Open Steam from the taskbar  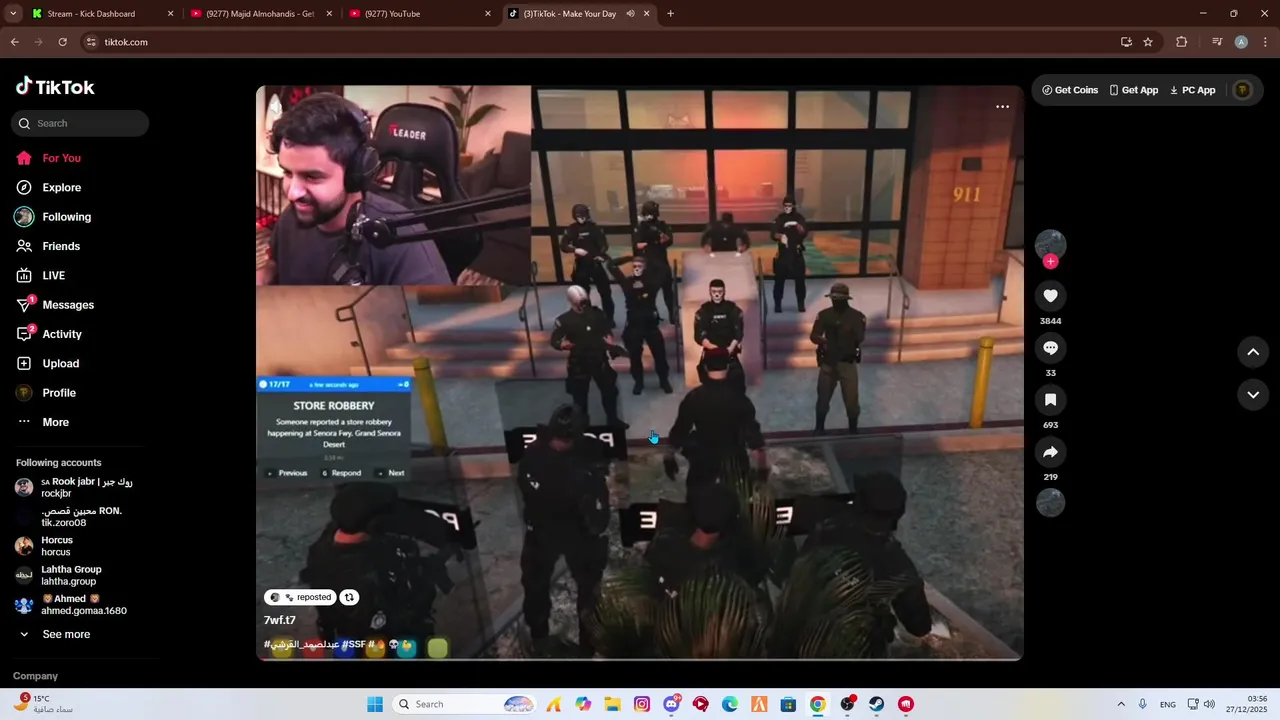(876, 704)
